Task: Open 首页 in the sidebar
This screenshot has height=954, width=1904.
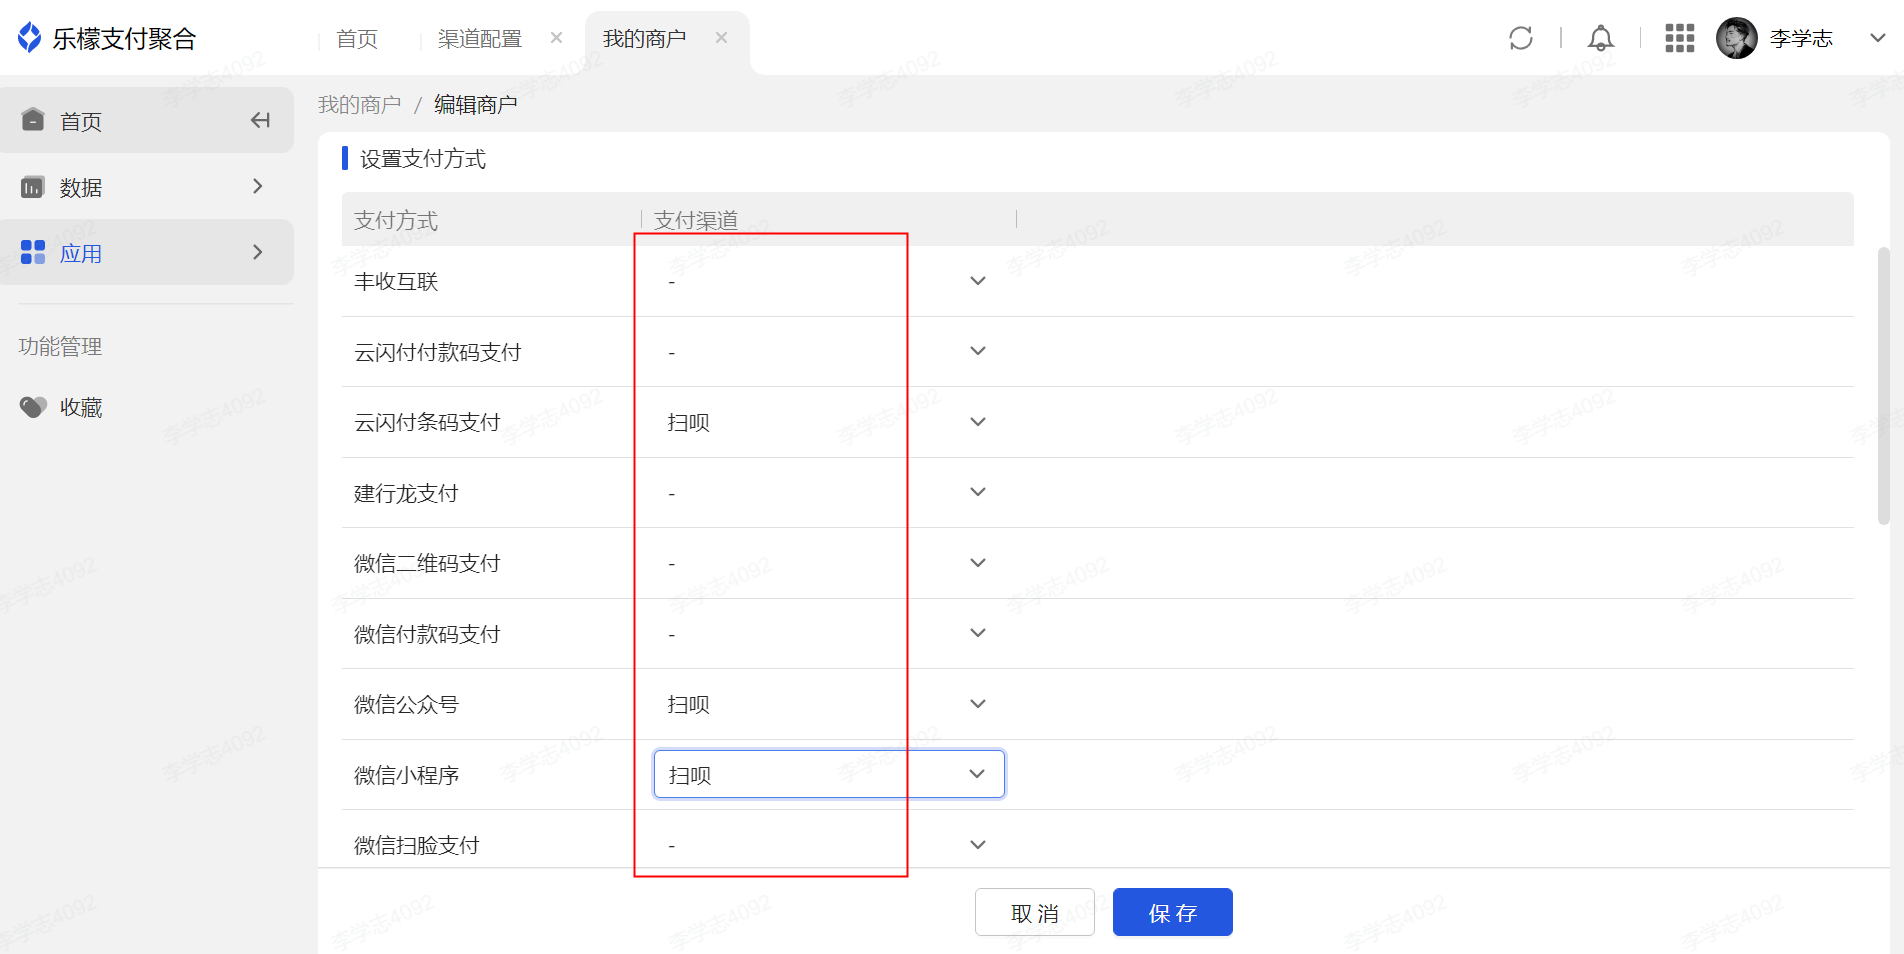Action: coord(147,120)
